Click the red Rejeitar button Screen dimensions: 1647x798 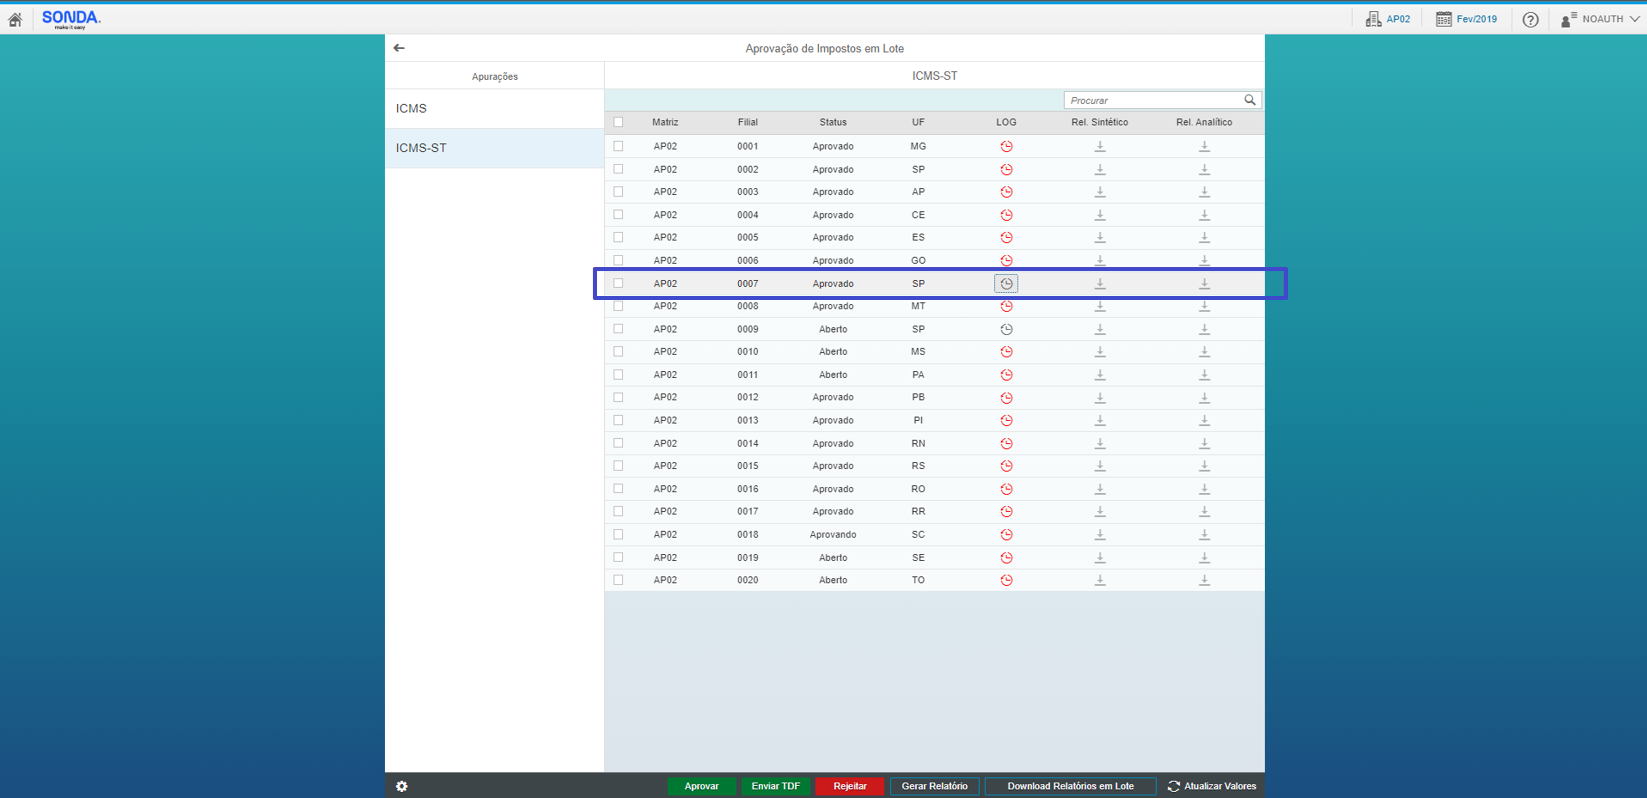point(850,786)
